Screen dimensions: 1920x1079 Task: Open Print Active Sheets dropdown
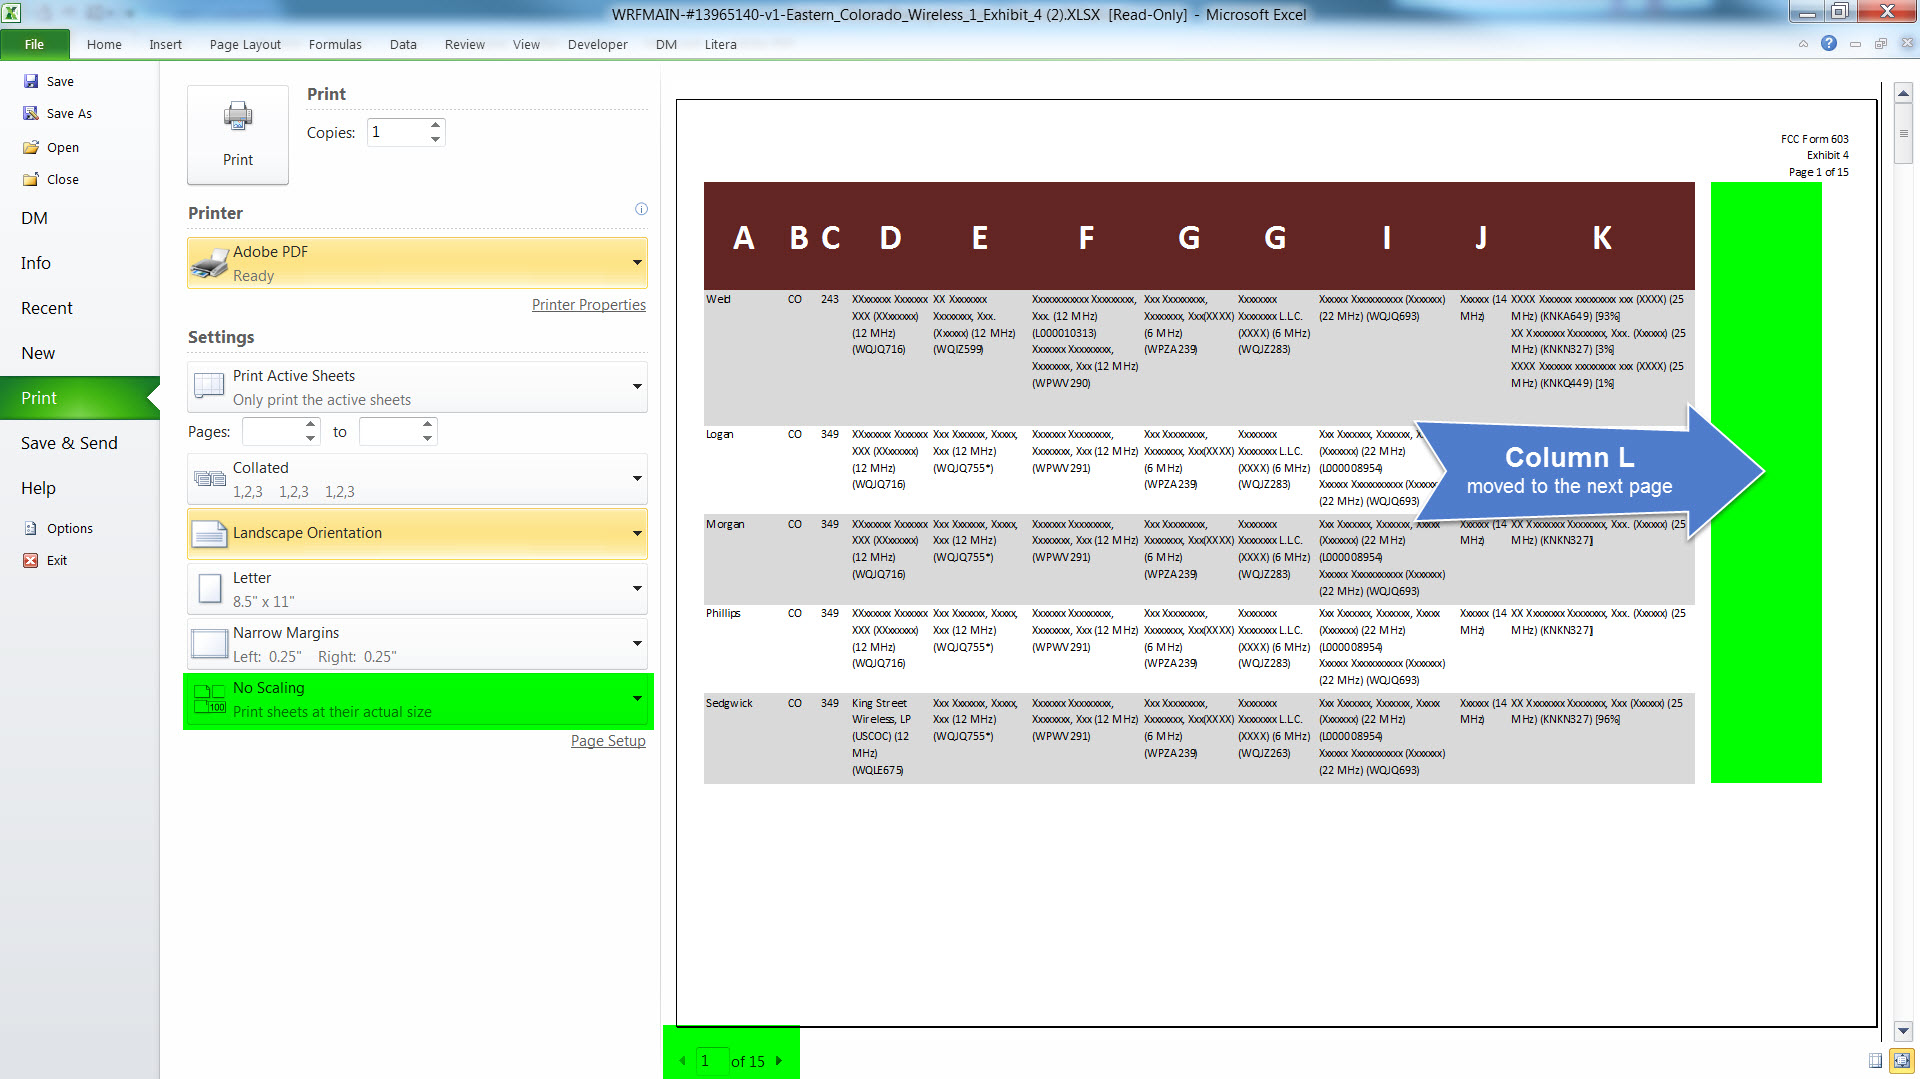coord(417,387)
